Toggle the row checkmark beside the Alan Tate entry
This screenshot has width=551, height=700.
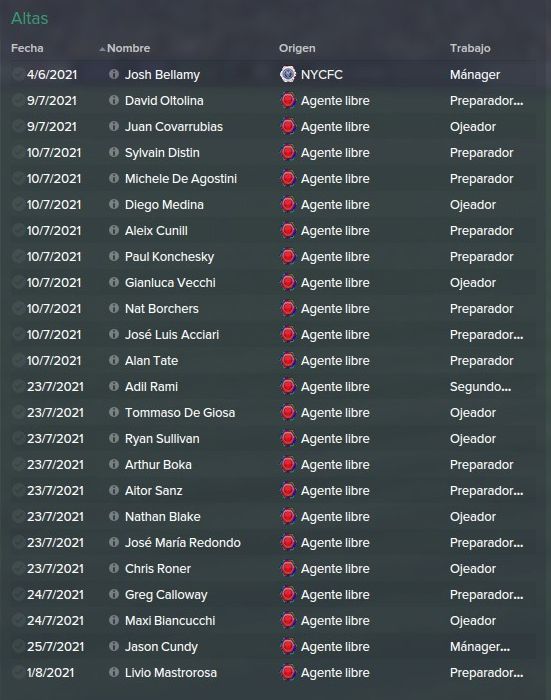pos(18,360)
